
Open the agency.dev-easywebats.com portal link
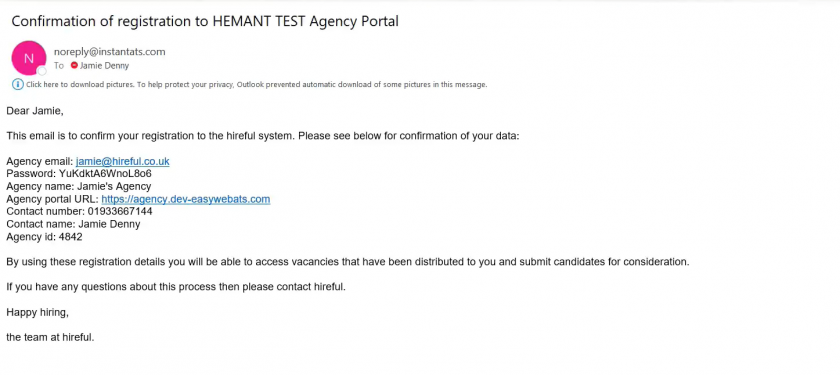pos(186,199)
